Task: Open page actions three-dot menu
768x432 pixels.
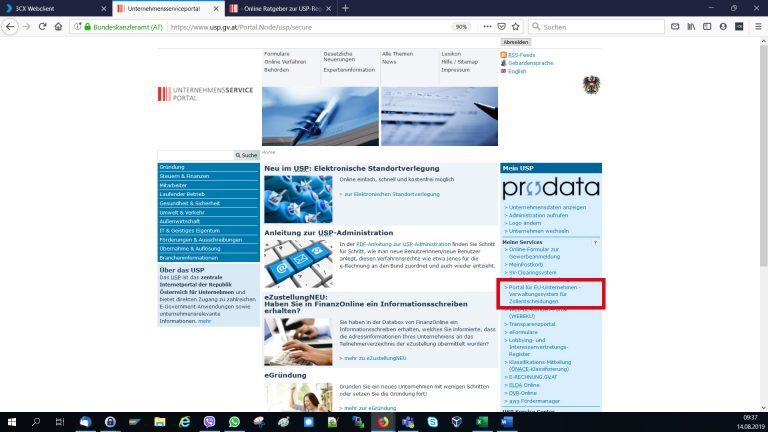Action: [x=487, y=27]
